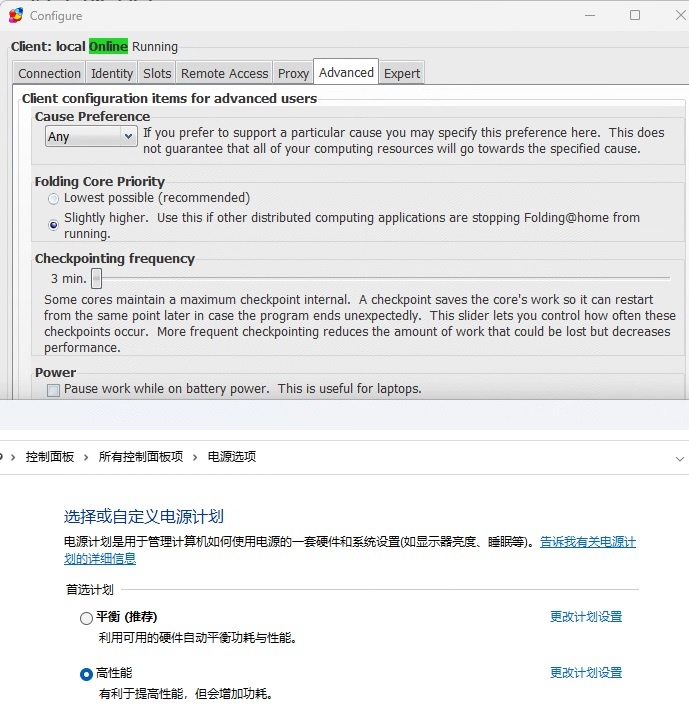Select the Slightly higher priority option

pos(53,225)
